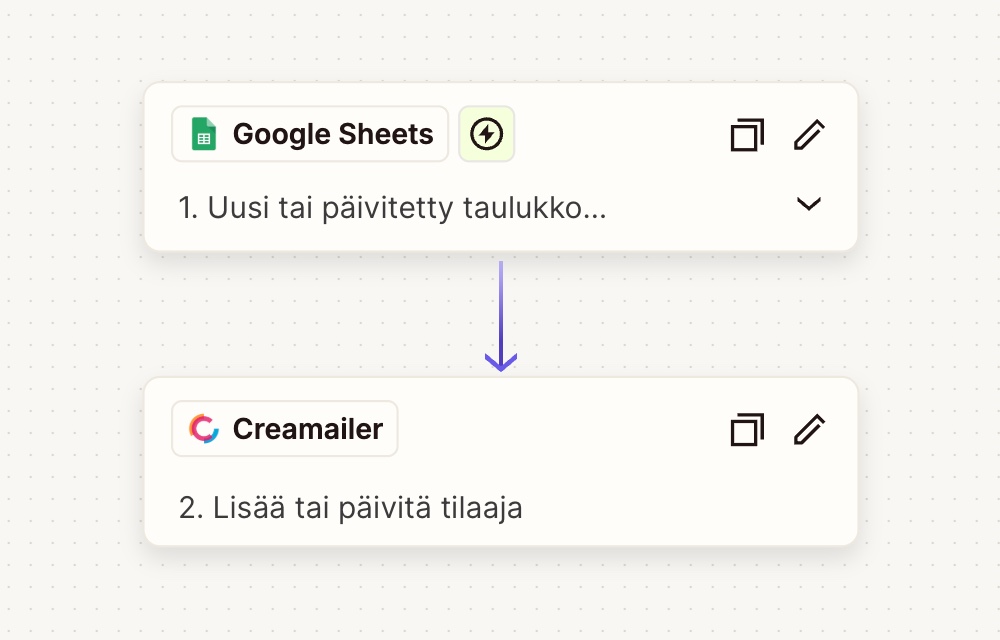
Task: Click the colorful Creamailer logo ring
Action: point(203,428)
